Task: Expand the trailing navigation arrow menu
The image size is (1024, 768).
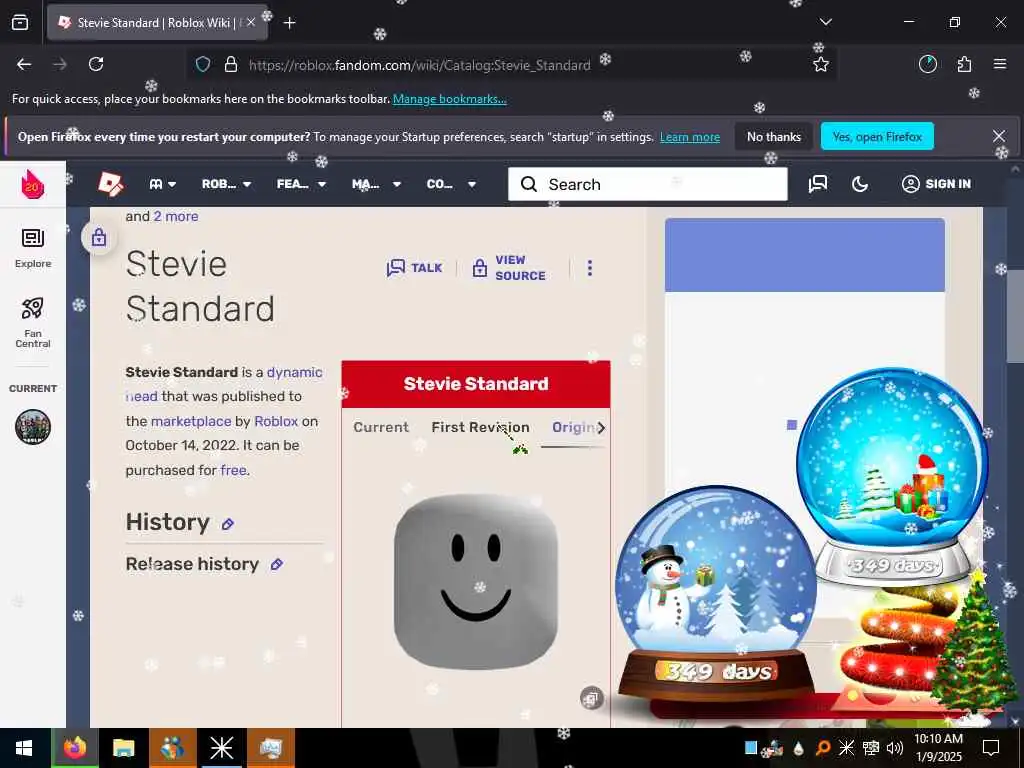Action: click(472, 184)
